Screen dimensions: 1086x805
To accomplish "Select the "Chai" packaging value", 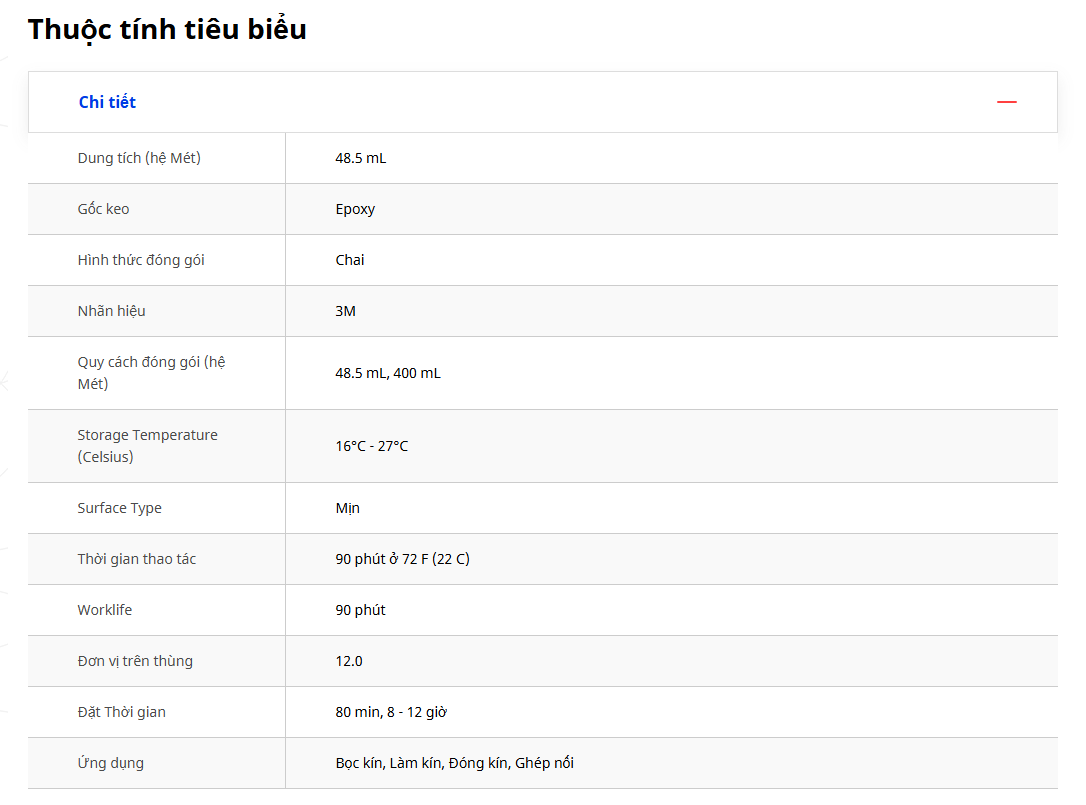I will (350, 260).
